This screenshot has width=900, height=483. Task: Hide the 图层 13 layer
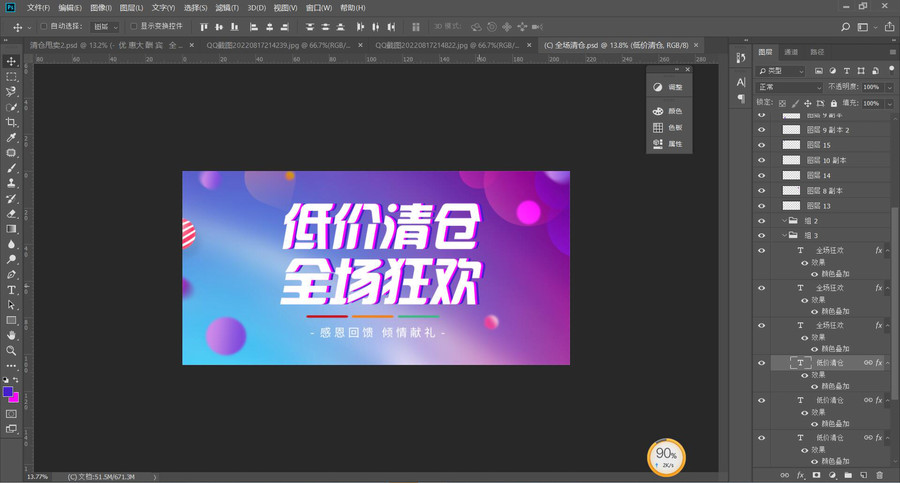[762, 206]
